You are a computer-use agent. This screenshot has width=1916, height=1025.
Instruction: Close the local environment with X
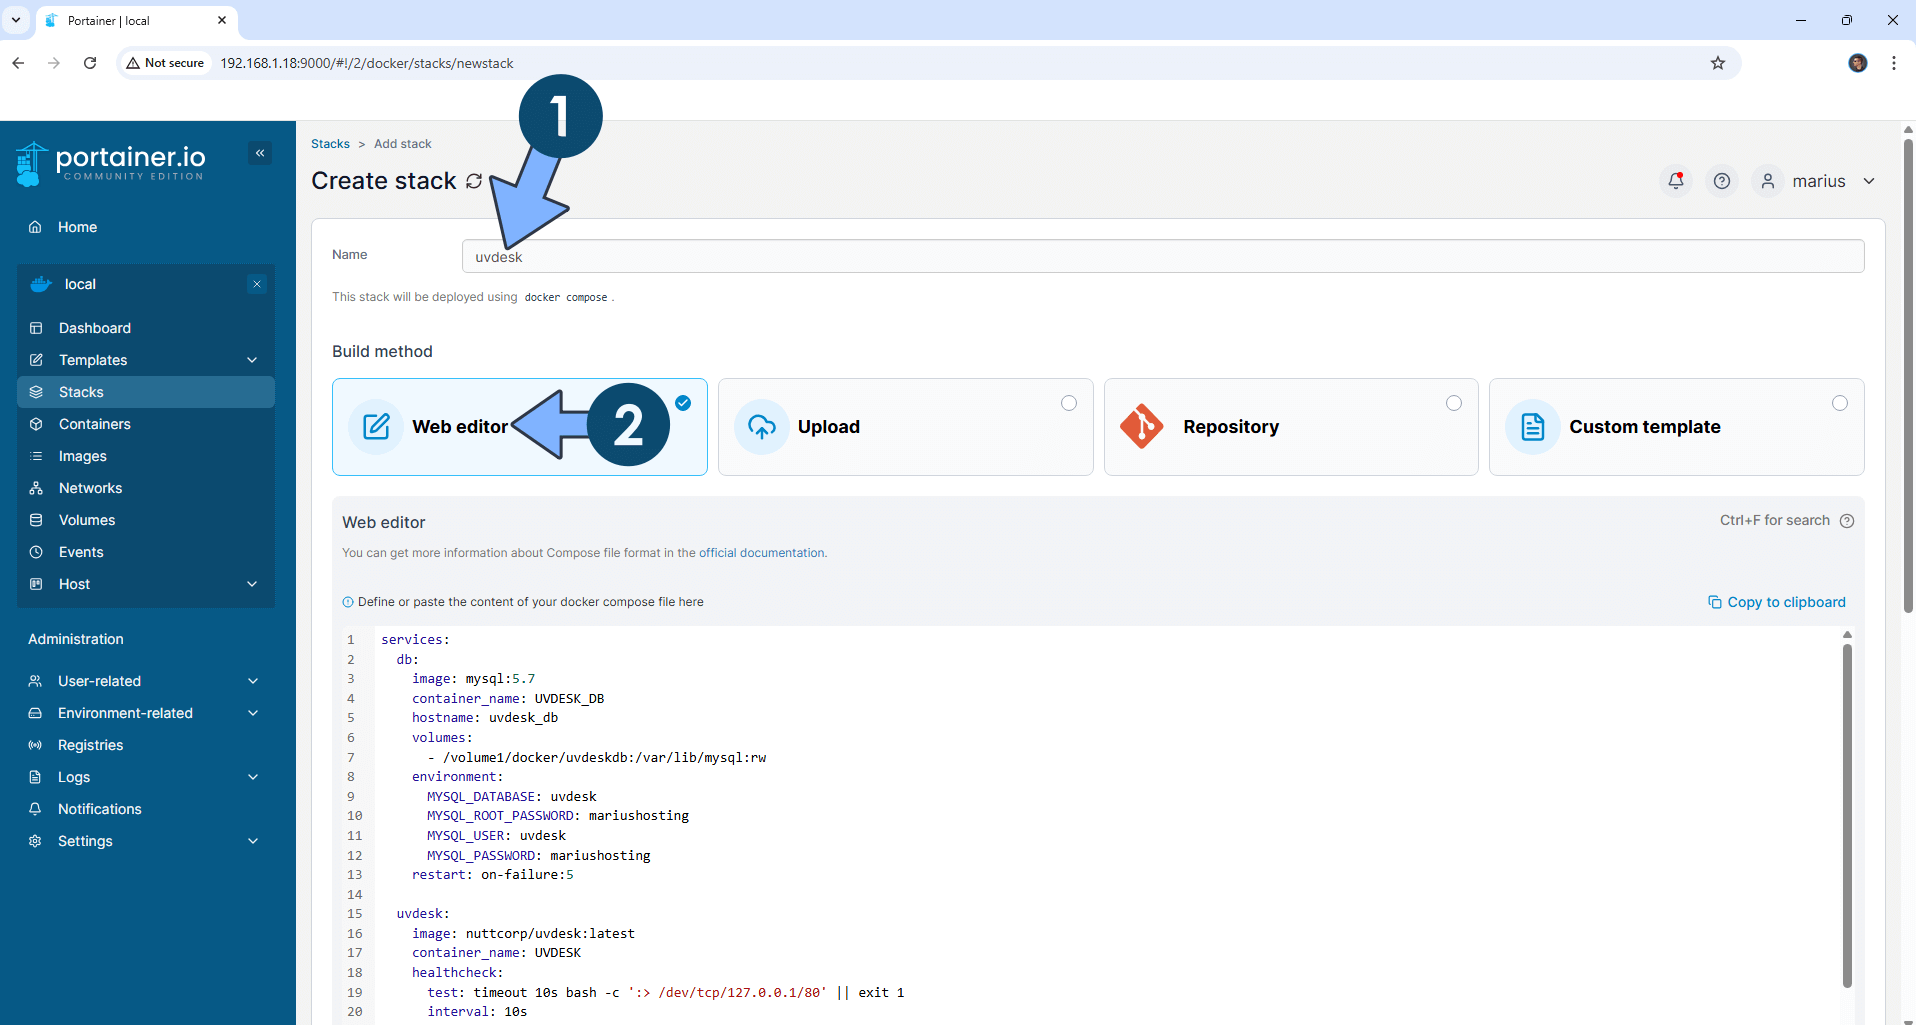coord(257,284)
